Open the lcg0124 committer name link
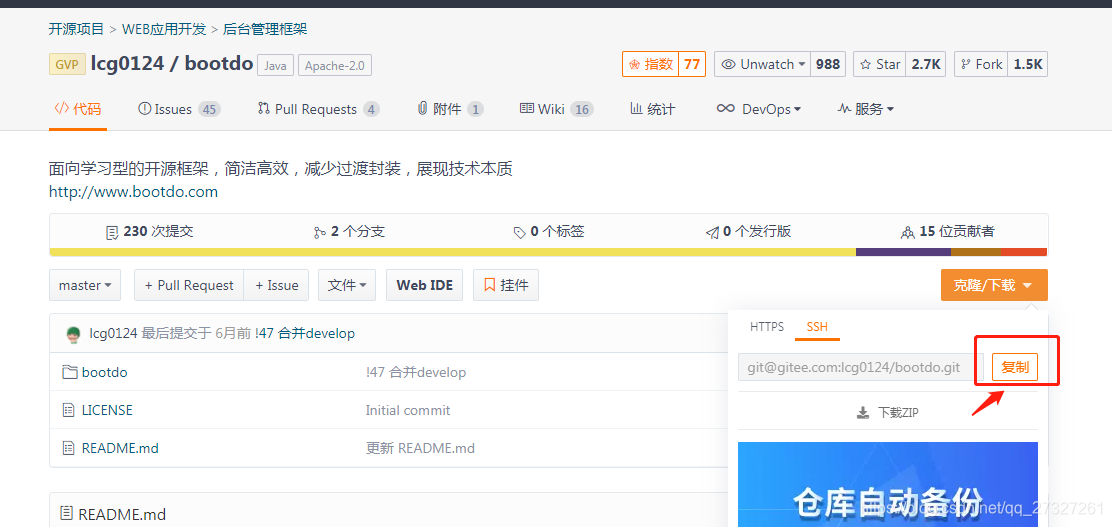The image size is (1112, 527). [x=113, y=333]
